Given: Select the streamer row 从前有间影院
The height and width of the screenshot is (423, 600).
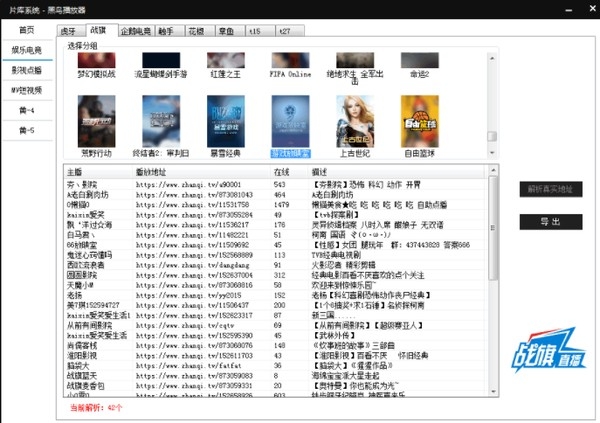Looking at the screenshot, I should tap(276, 325).
